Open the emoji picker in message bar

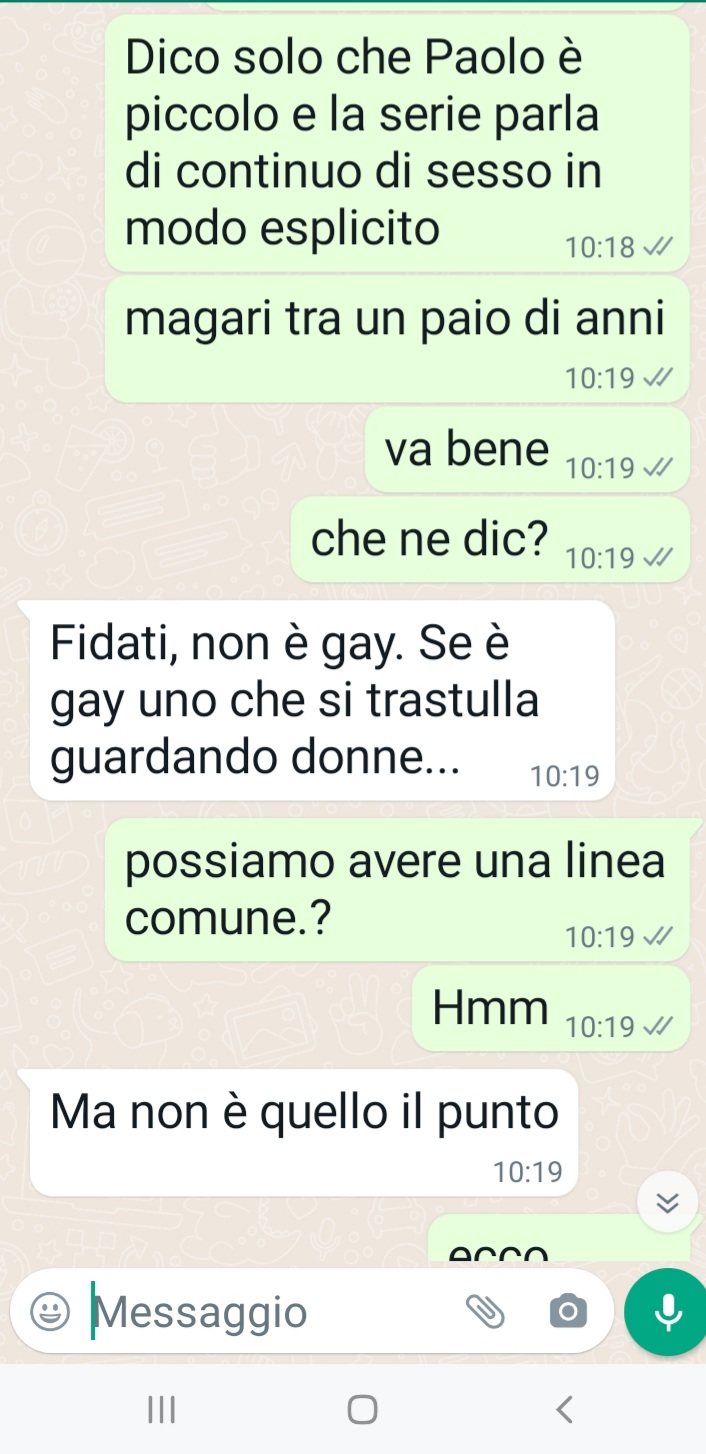[49, 1311]
